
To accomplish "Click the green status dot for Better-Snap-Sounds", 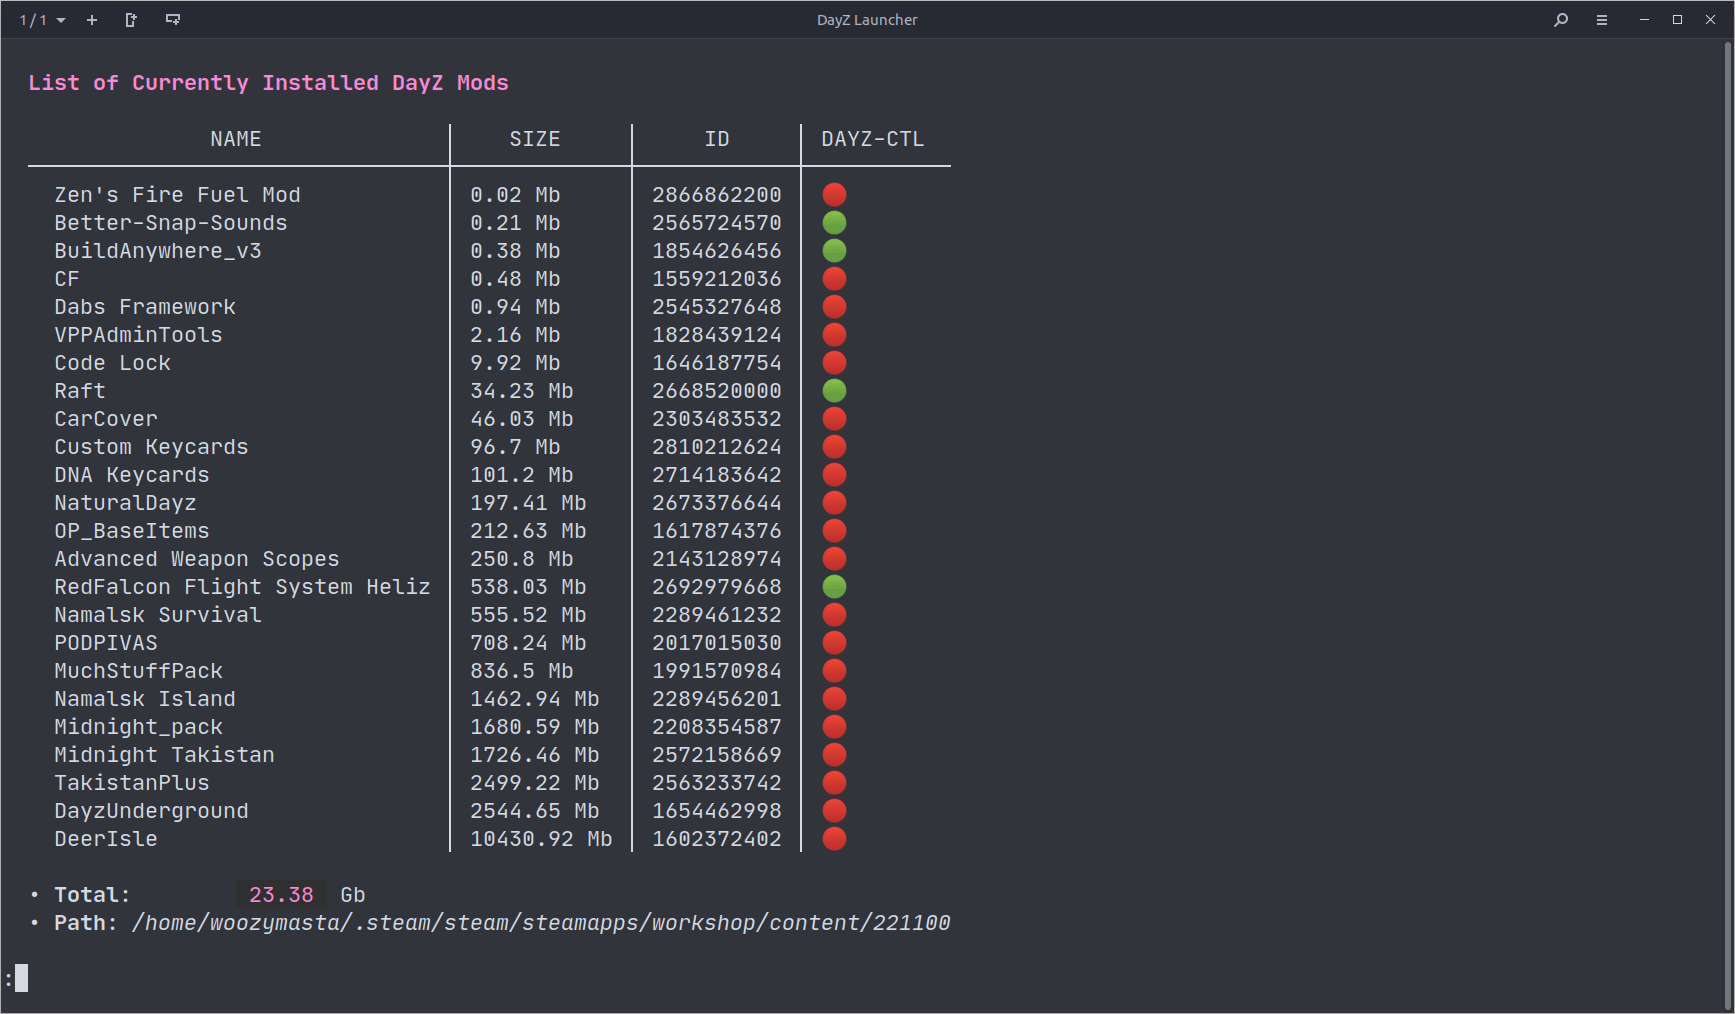I will tap(834, 223).
